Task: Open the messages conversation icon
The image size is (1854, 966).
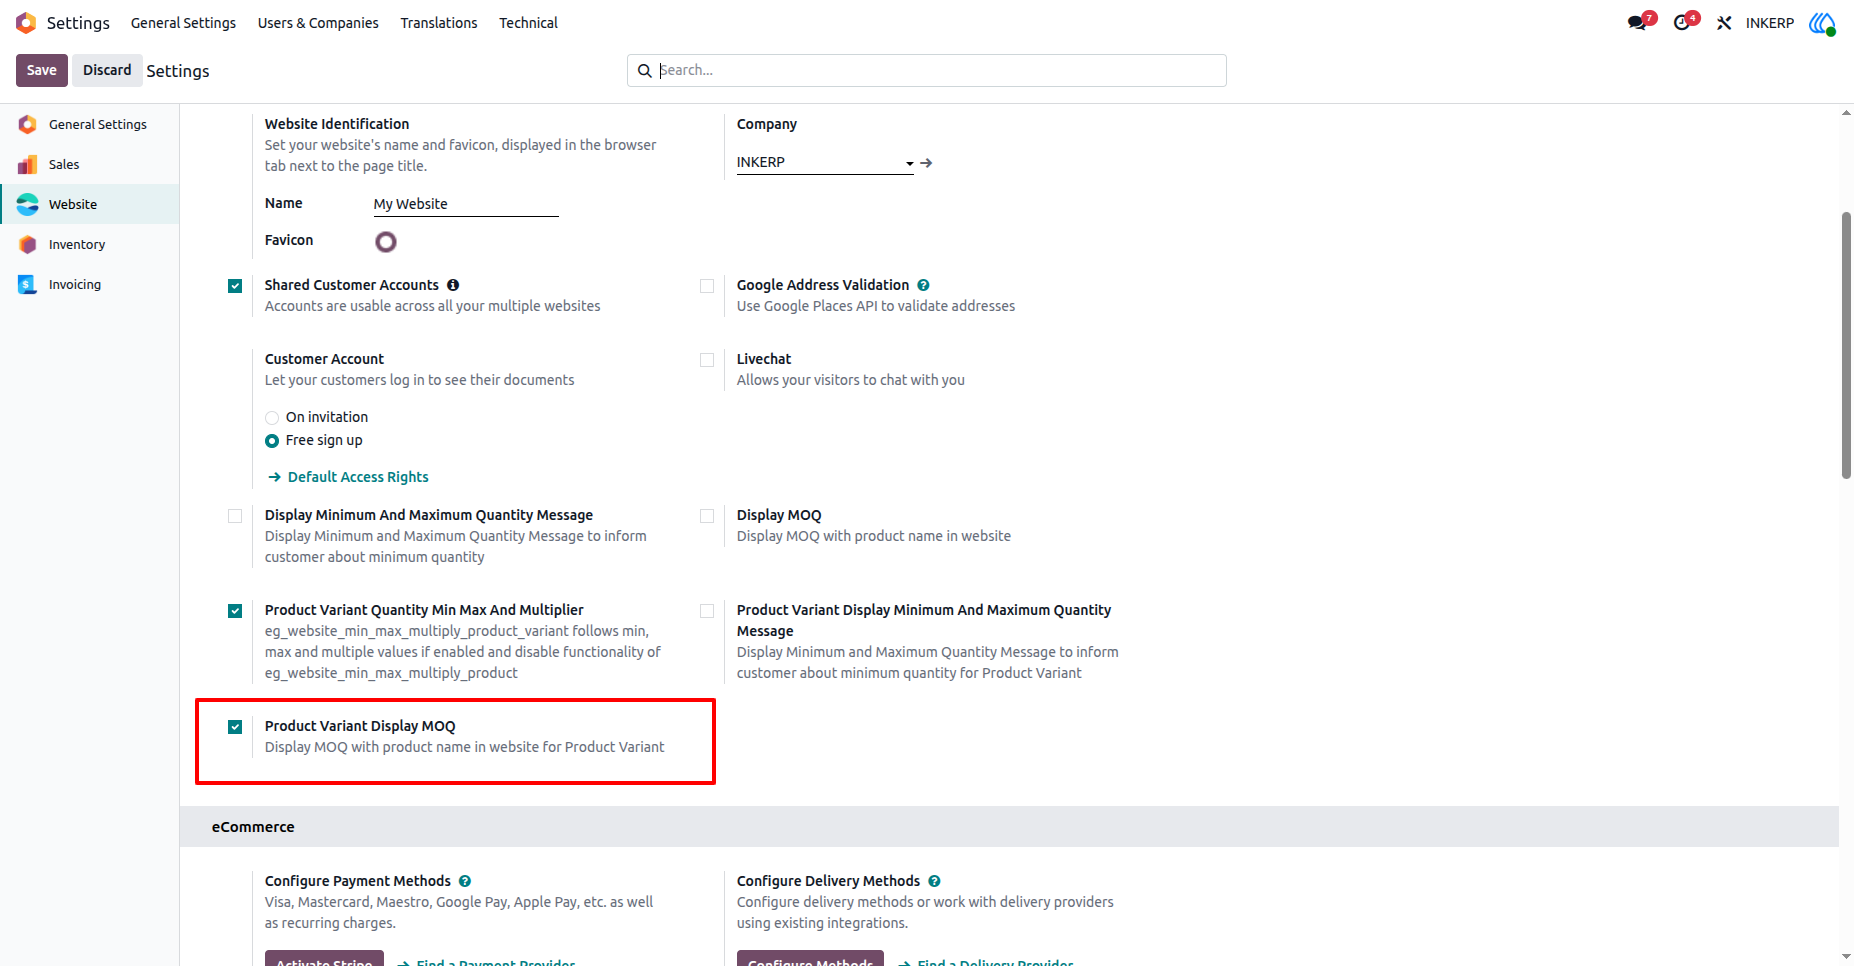Action: [1637, 23]
